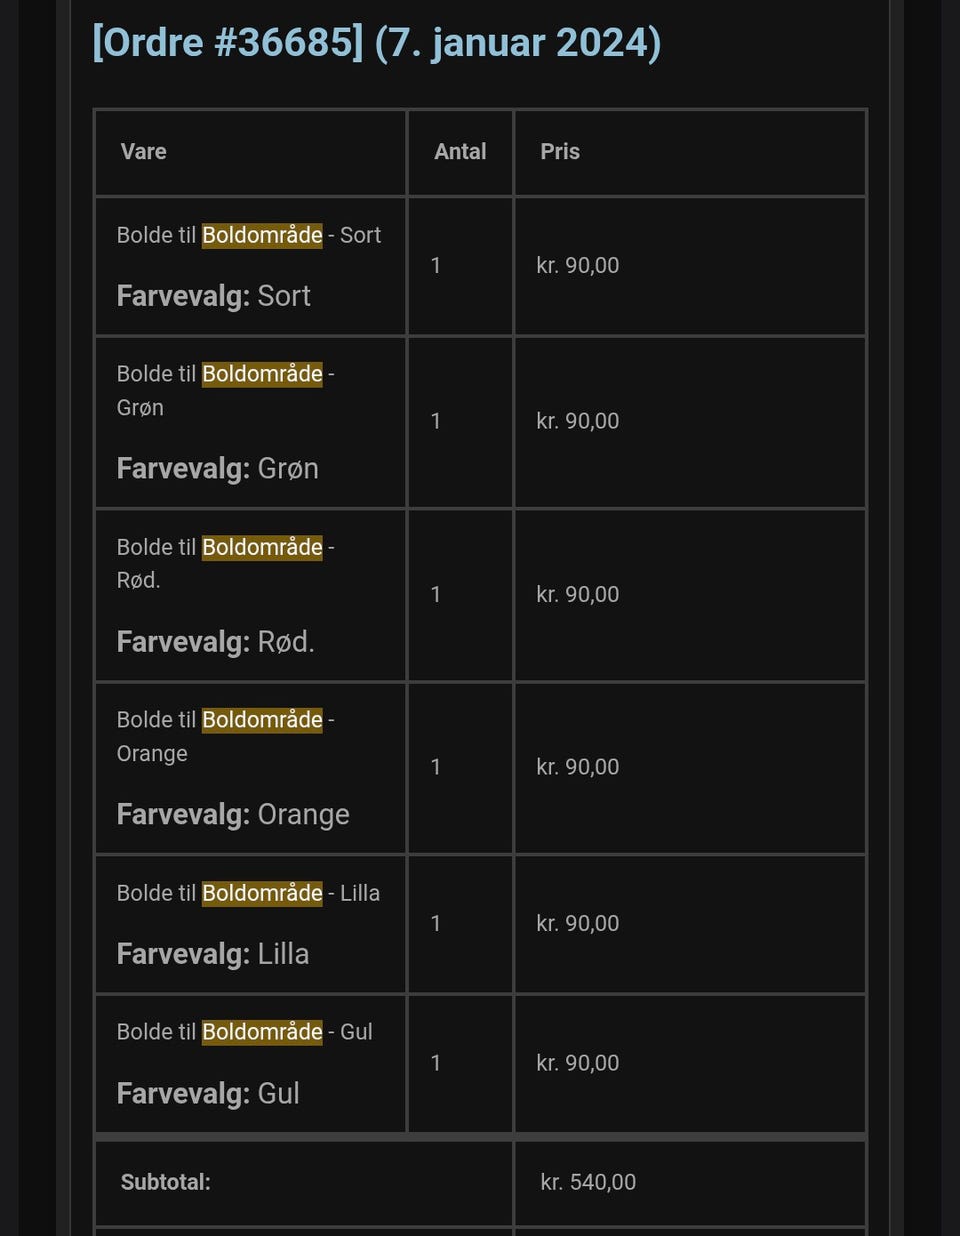The height and width of the screenshot is (1236, 960).
Task: Click Farvevalg: Lilla text
Action: coord(212,954)
